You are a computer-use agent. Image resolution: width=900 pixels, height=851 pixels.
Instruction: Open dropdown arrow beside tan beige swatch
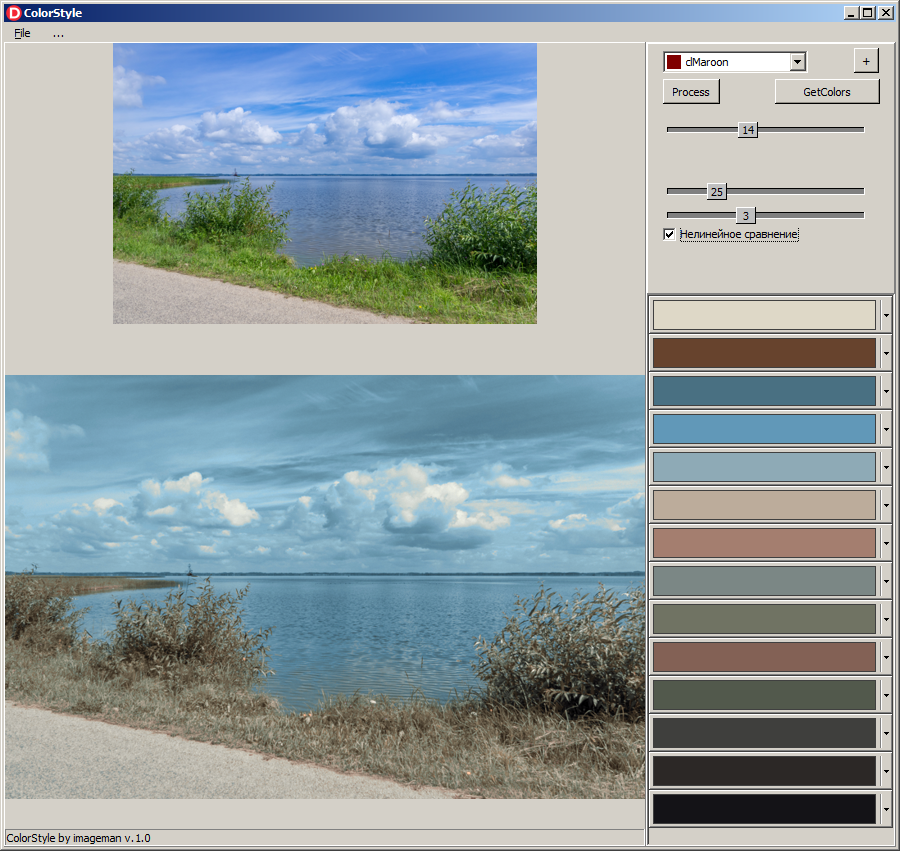886,505
